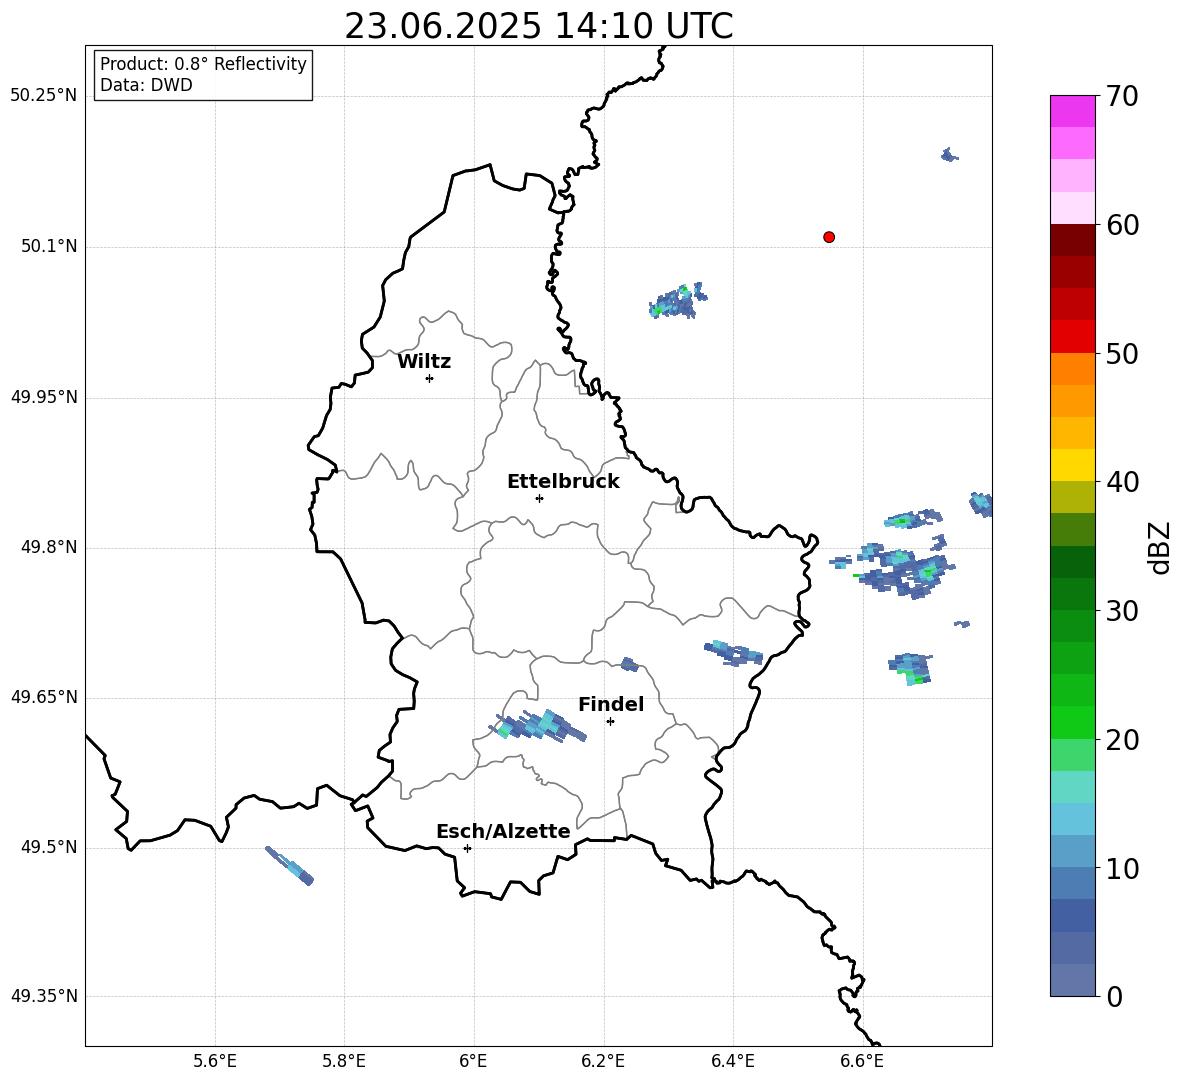Click the 'Data: DWD' text
Viewport: 1184px width, 1081px height.
(x=146, y=85)
